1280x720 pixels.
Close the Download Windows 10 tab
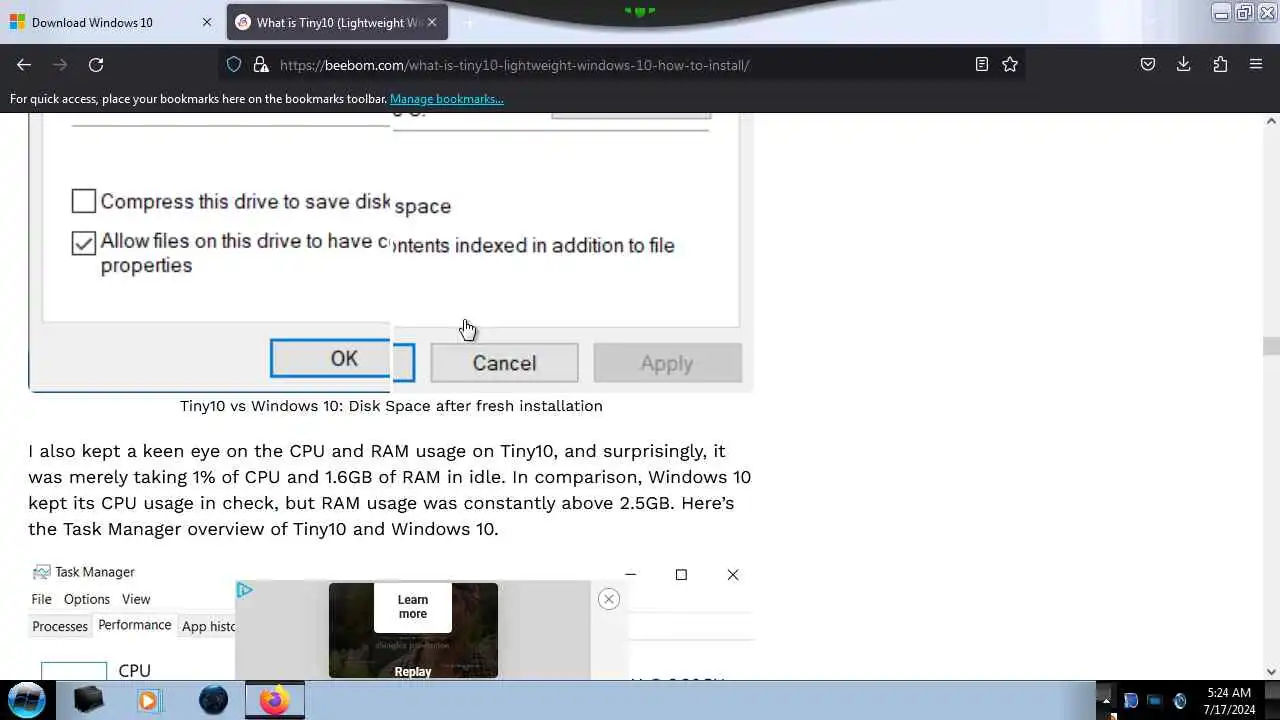[207, 22]
